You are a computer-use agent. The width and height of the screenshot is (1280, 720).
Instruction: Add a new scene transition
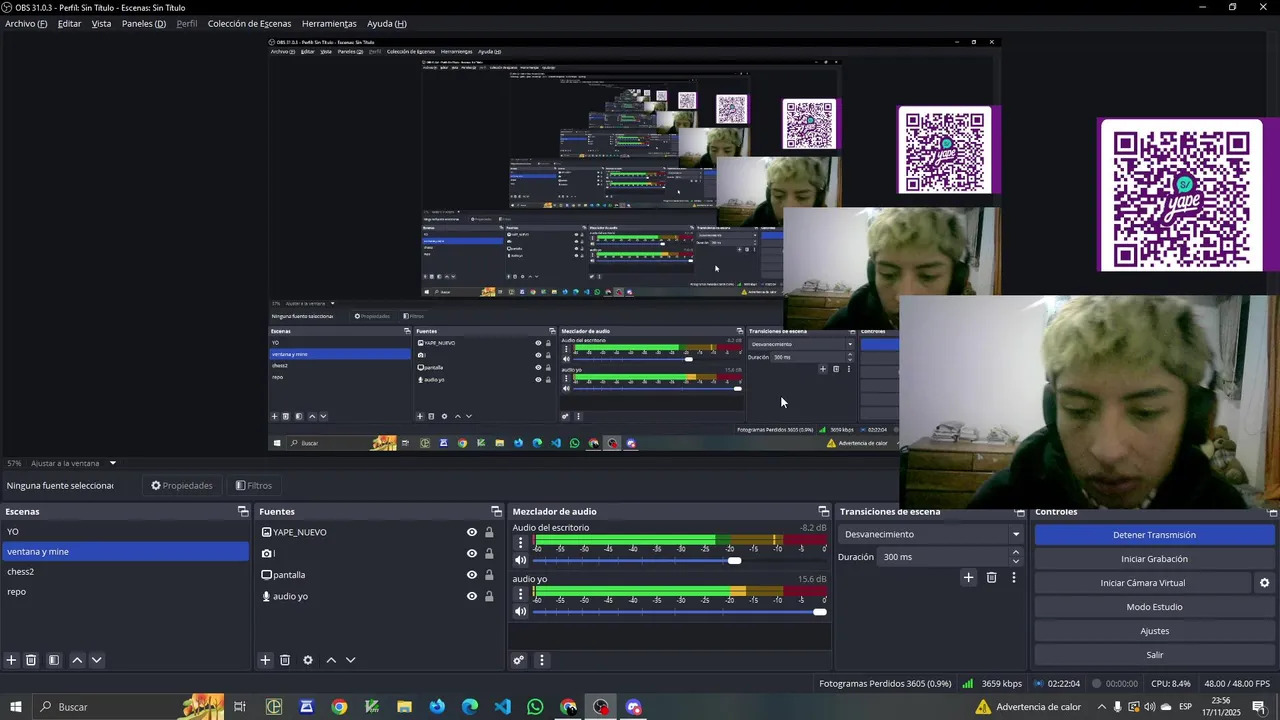click(x=968, y=577)
